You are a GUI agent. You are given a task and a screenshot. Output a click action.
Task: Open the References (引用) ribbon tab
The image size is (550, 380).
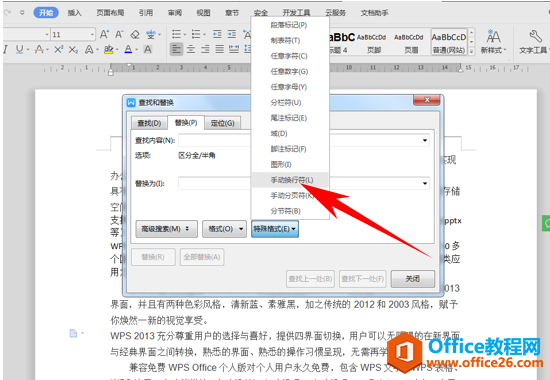[x=146, y=13]
